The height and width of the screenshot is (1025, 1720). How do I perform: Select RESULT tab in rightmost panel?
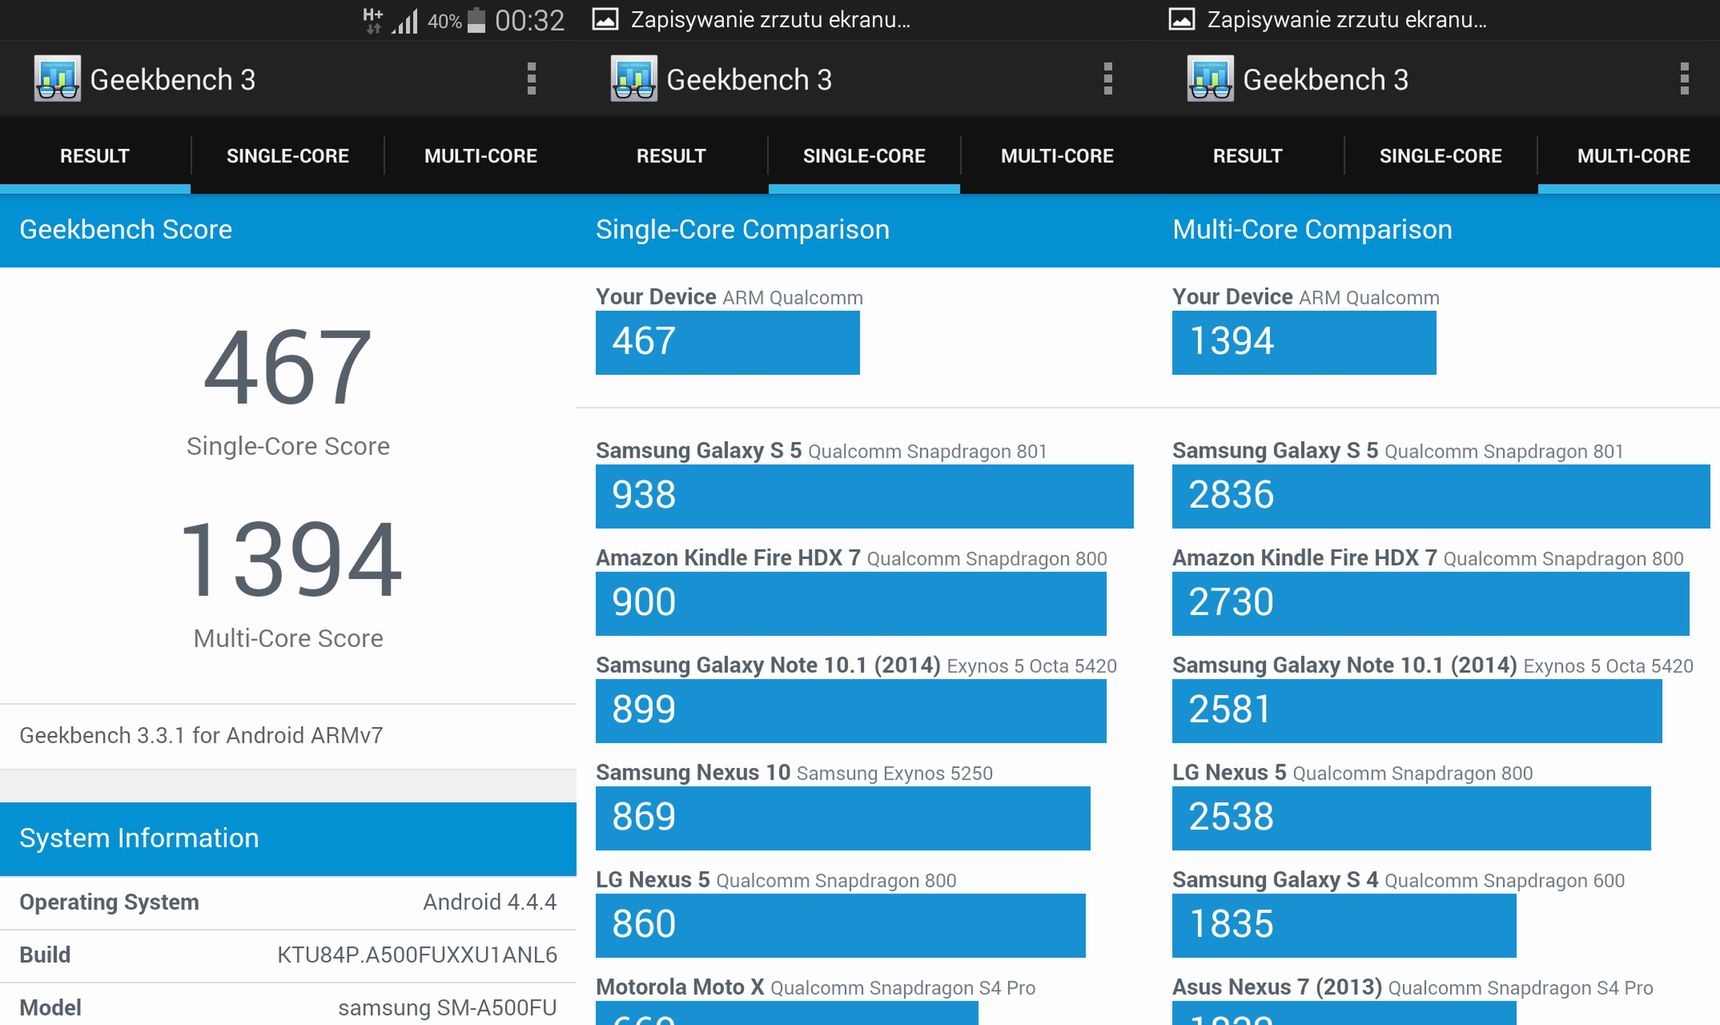pos(1247,156)
